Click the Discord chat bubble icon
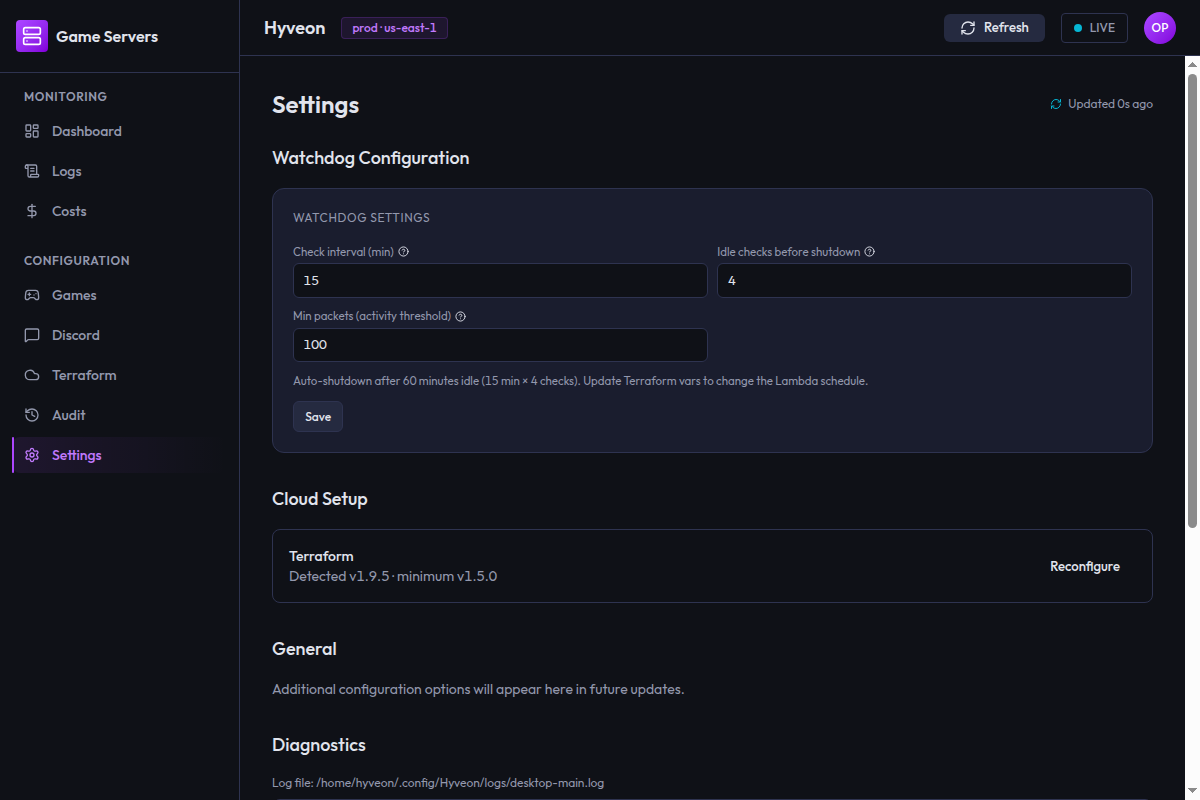The width and height of the screenshot is (1200, 800). 32,335
